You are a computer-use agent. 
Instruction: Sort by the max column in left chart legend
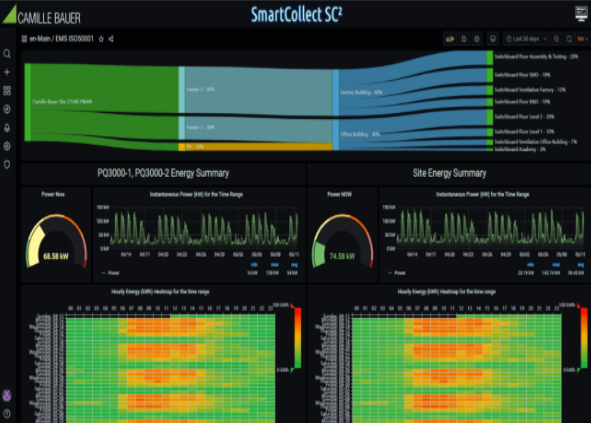pyautogui.click(x=275, y=265)
